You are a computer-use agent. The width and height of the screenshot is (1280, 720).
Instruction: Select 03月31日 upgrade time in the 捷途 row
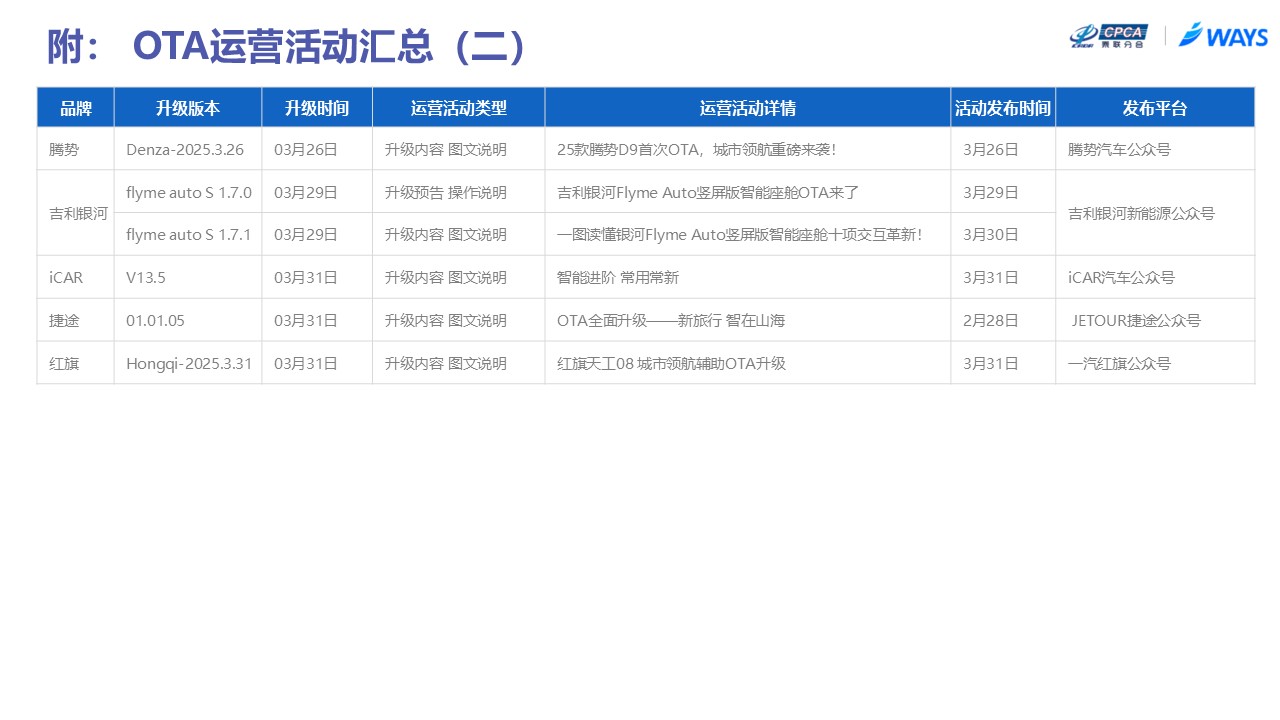[x=317, y=320]
